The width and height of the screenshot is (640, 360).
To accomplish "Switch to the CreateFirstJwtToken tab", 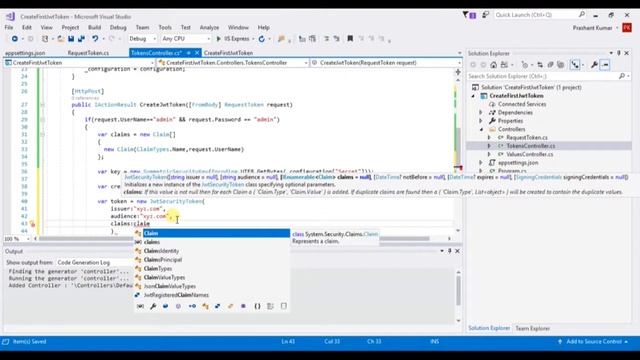I will click(x=228, y=53).
